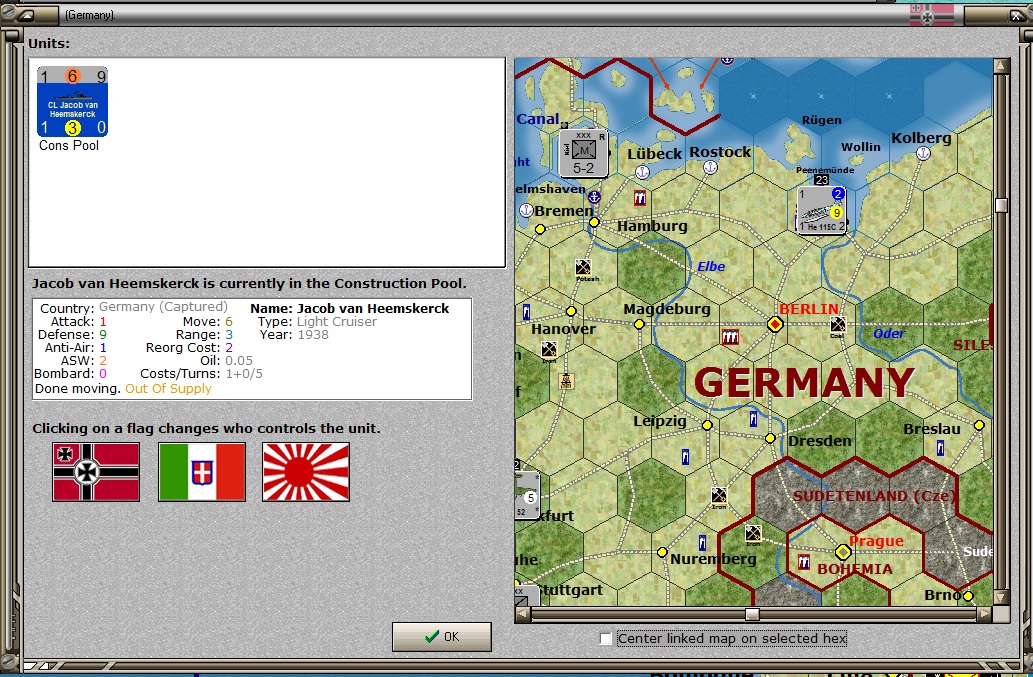Click the Coal resource icon east of Berlin
This screenshot has width=1033, height=677.
(837, 324)
